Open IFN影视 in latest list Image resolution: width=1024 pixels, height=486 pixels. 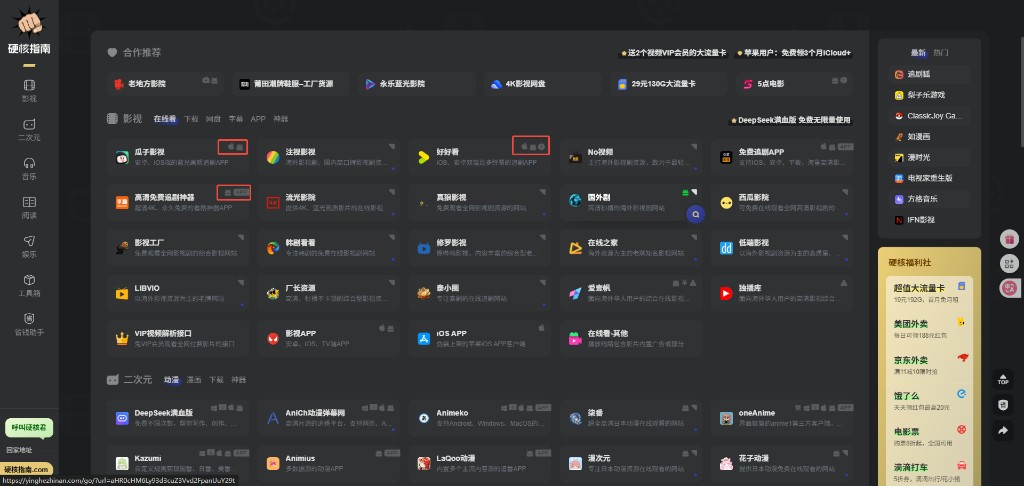coord(929,220)
